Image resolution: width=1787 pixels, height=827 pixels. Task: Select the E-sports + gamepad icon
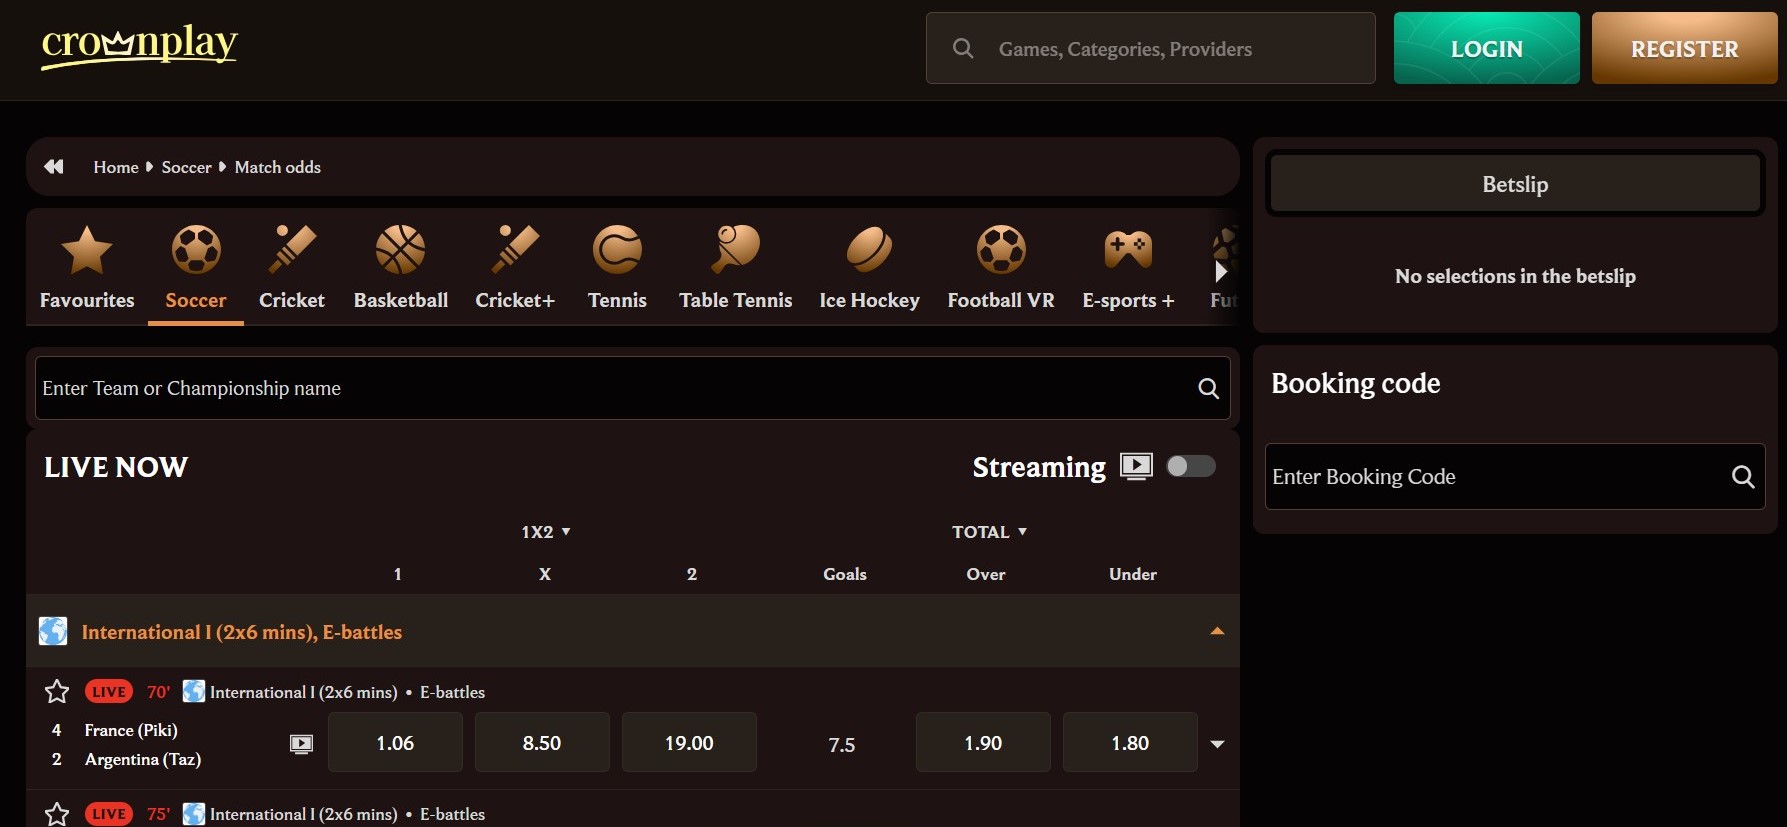point(1128,250)
